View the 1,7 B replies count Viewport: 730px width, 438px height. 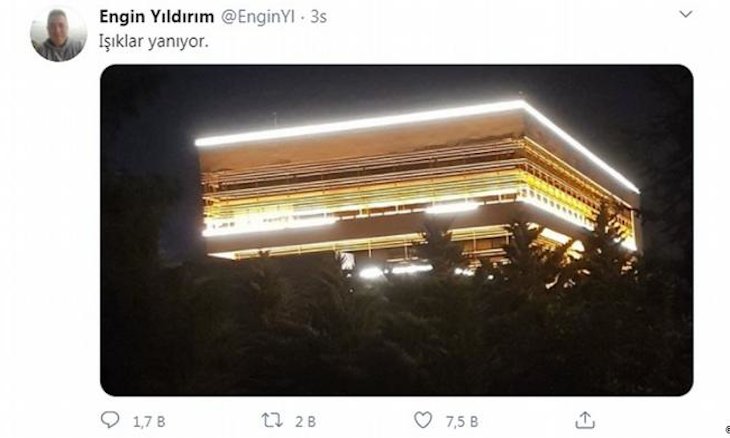149,422
